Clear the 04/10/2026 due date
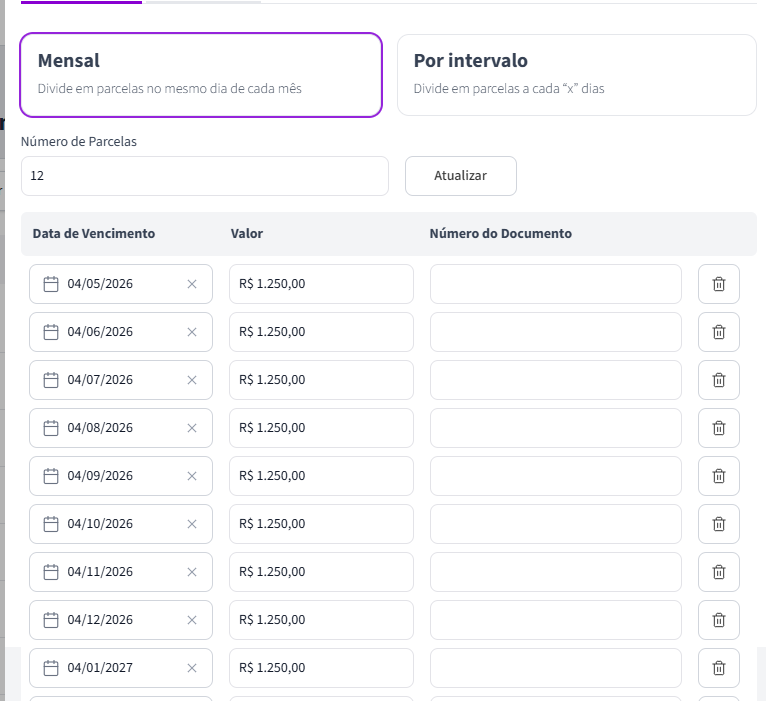Viewport: 766px width, 701px height. (x=192, y=524)
